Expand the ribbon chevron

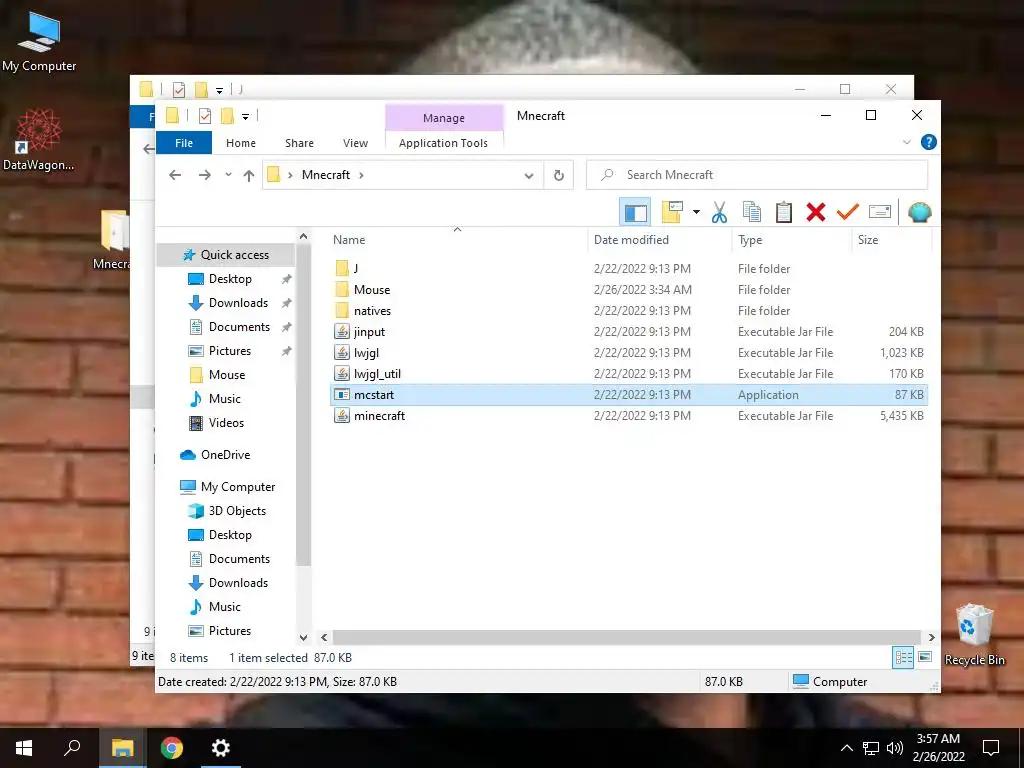906,142
